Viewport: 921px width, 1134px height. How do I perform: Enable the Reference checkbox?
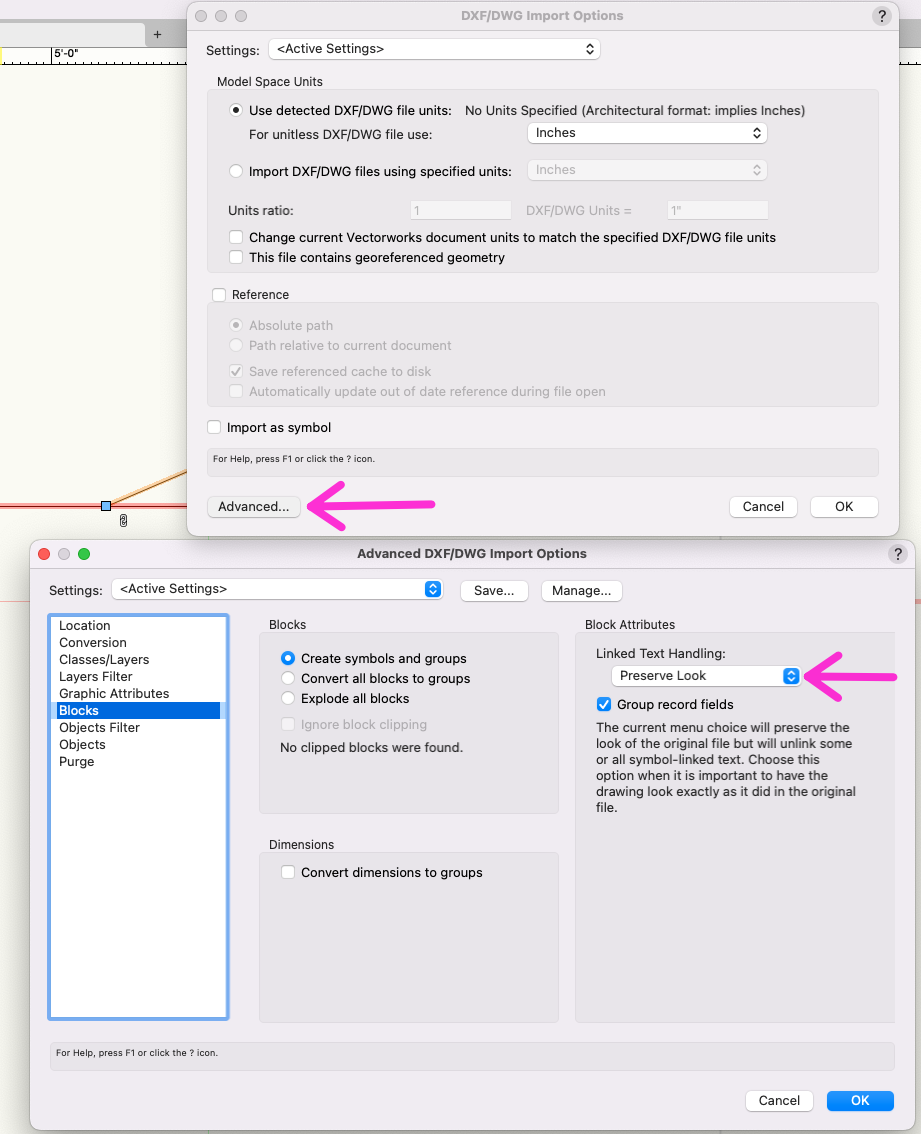coord(218,295)
